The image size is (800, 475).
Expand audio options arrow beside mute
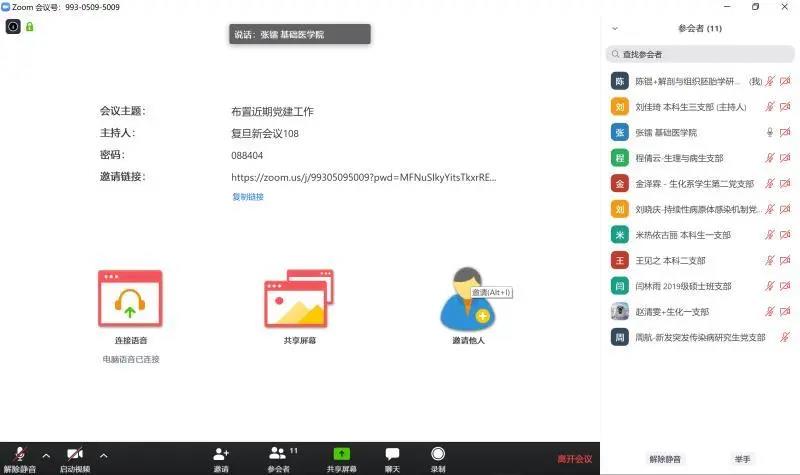pyautogui.click(x=45, y=455)
